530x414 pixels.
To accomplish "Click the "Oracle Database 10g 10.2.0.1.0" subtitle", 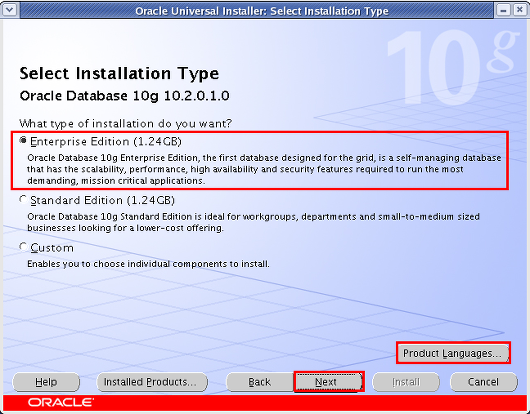I will 125,96.
